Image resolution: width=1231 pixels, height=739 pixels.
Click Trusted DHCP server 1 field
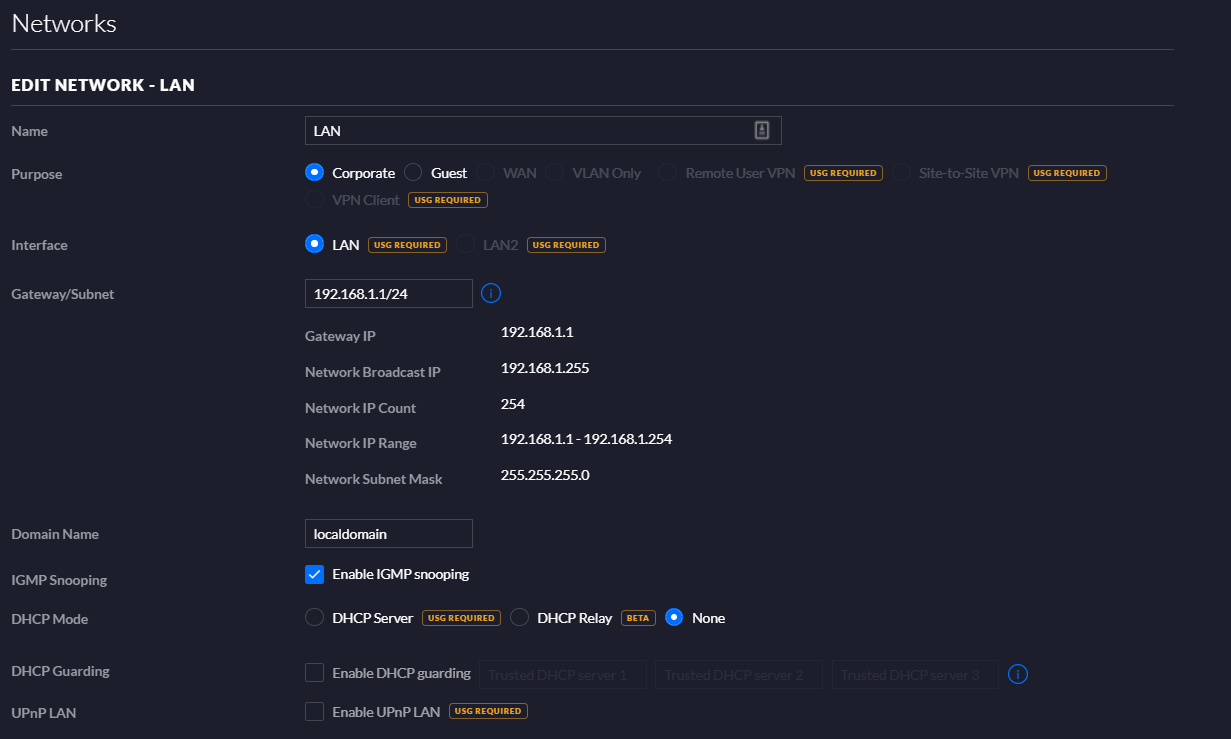click(563, 675)
